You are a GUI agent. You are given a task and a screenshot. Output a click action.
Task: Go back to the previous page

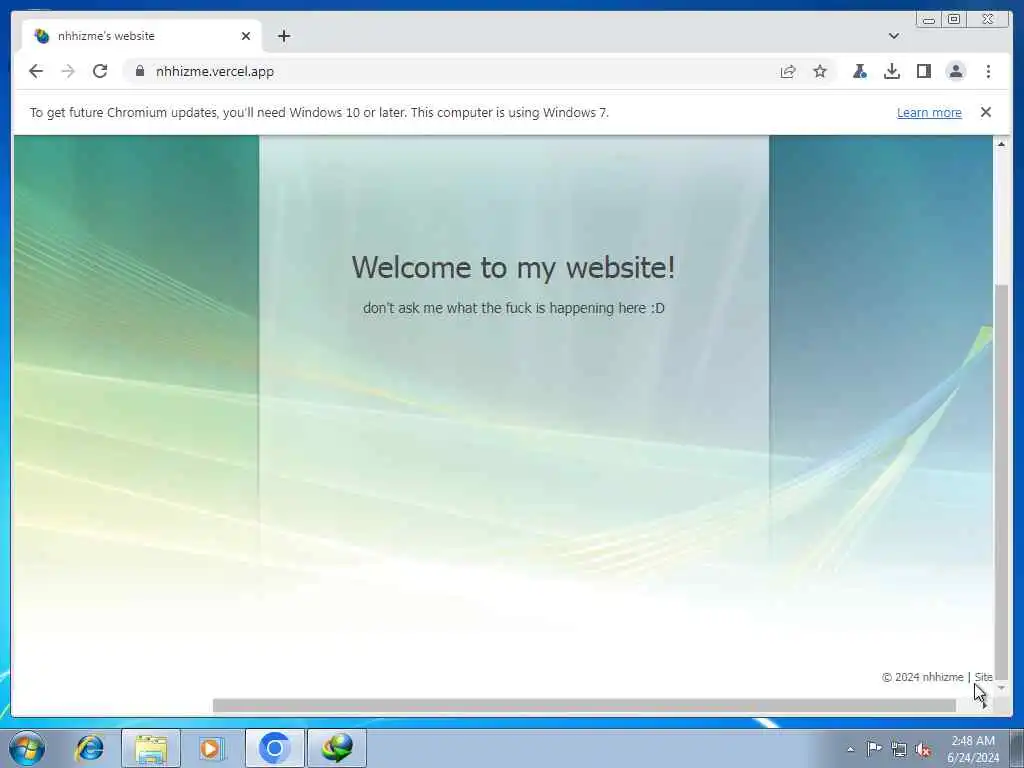tap(36, 71)
